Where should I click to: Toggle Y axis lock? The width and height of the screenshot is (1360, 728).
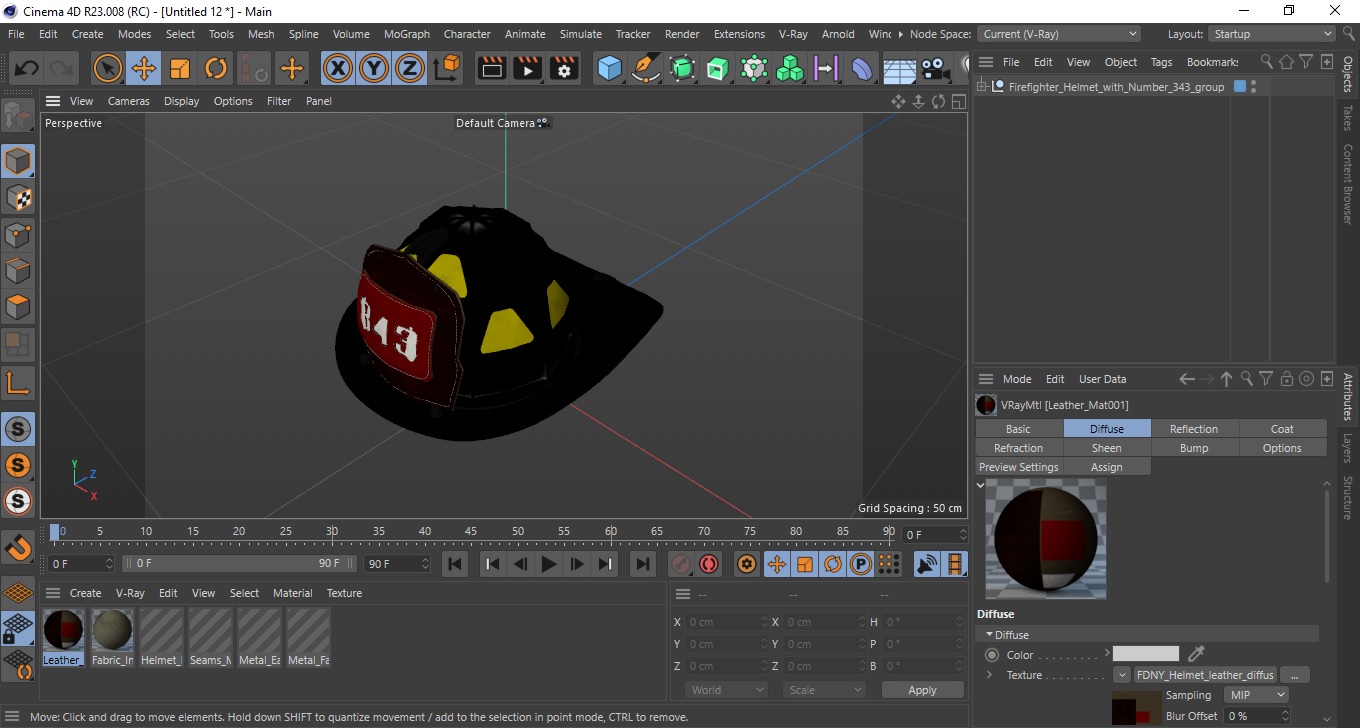click(x=374, y=68)
